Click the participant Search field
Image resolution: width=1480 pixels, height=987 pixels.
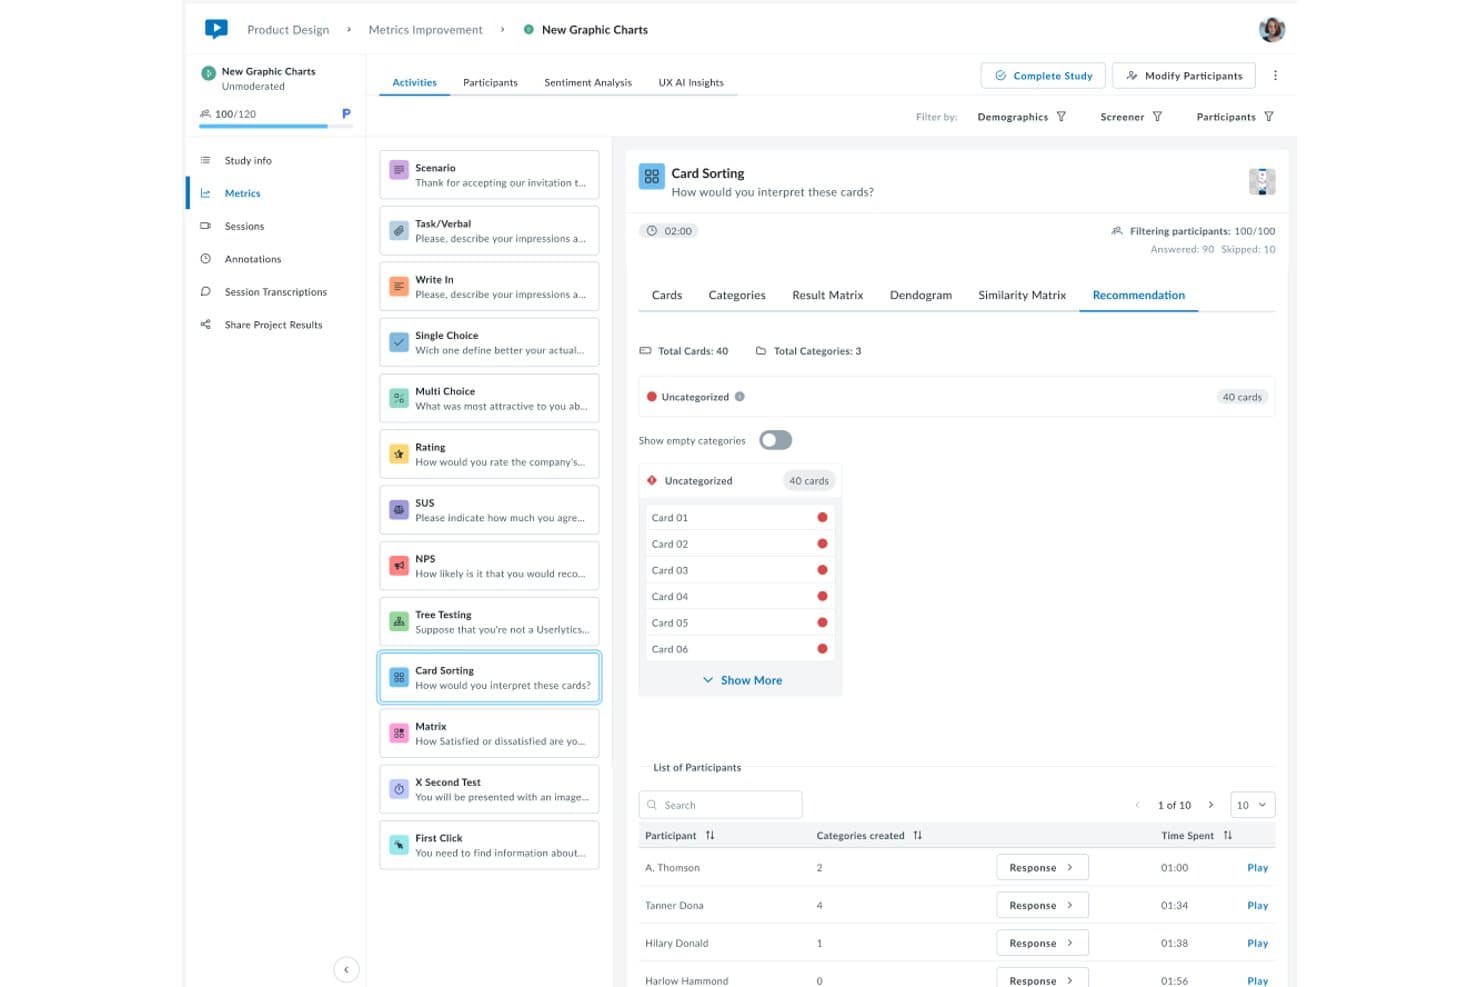tap(720, 805)
